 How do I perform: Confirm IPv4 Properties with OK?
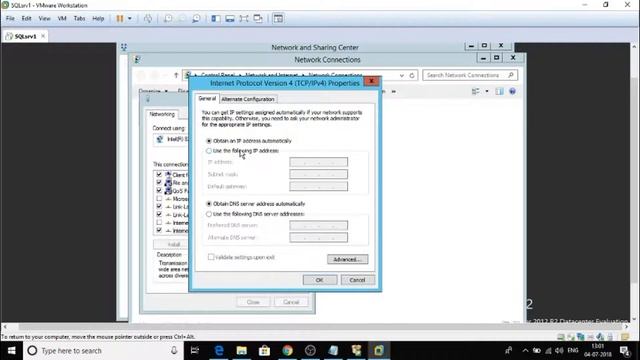320,280
